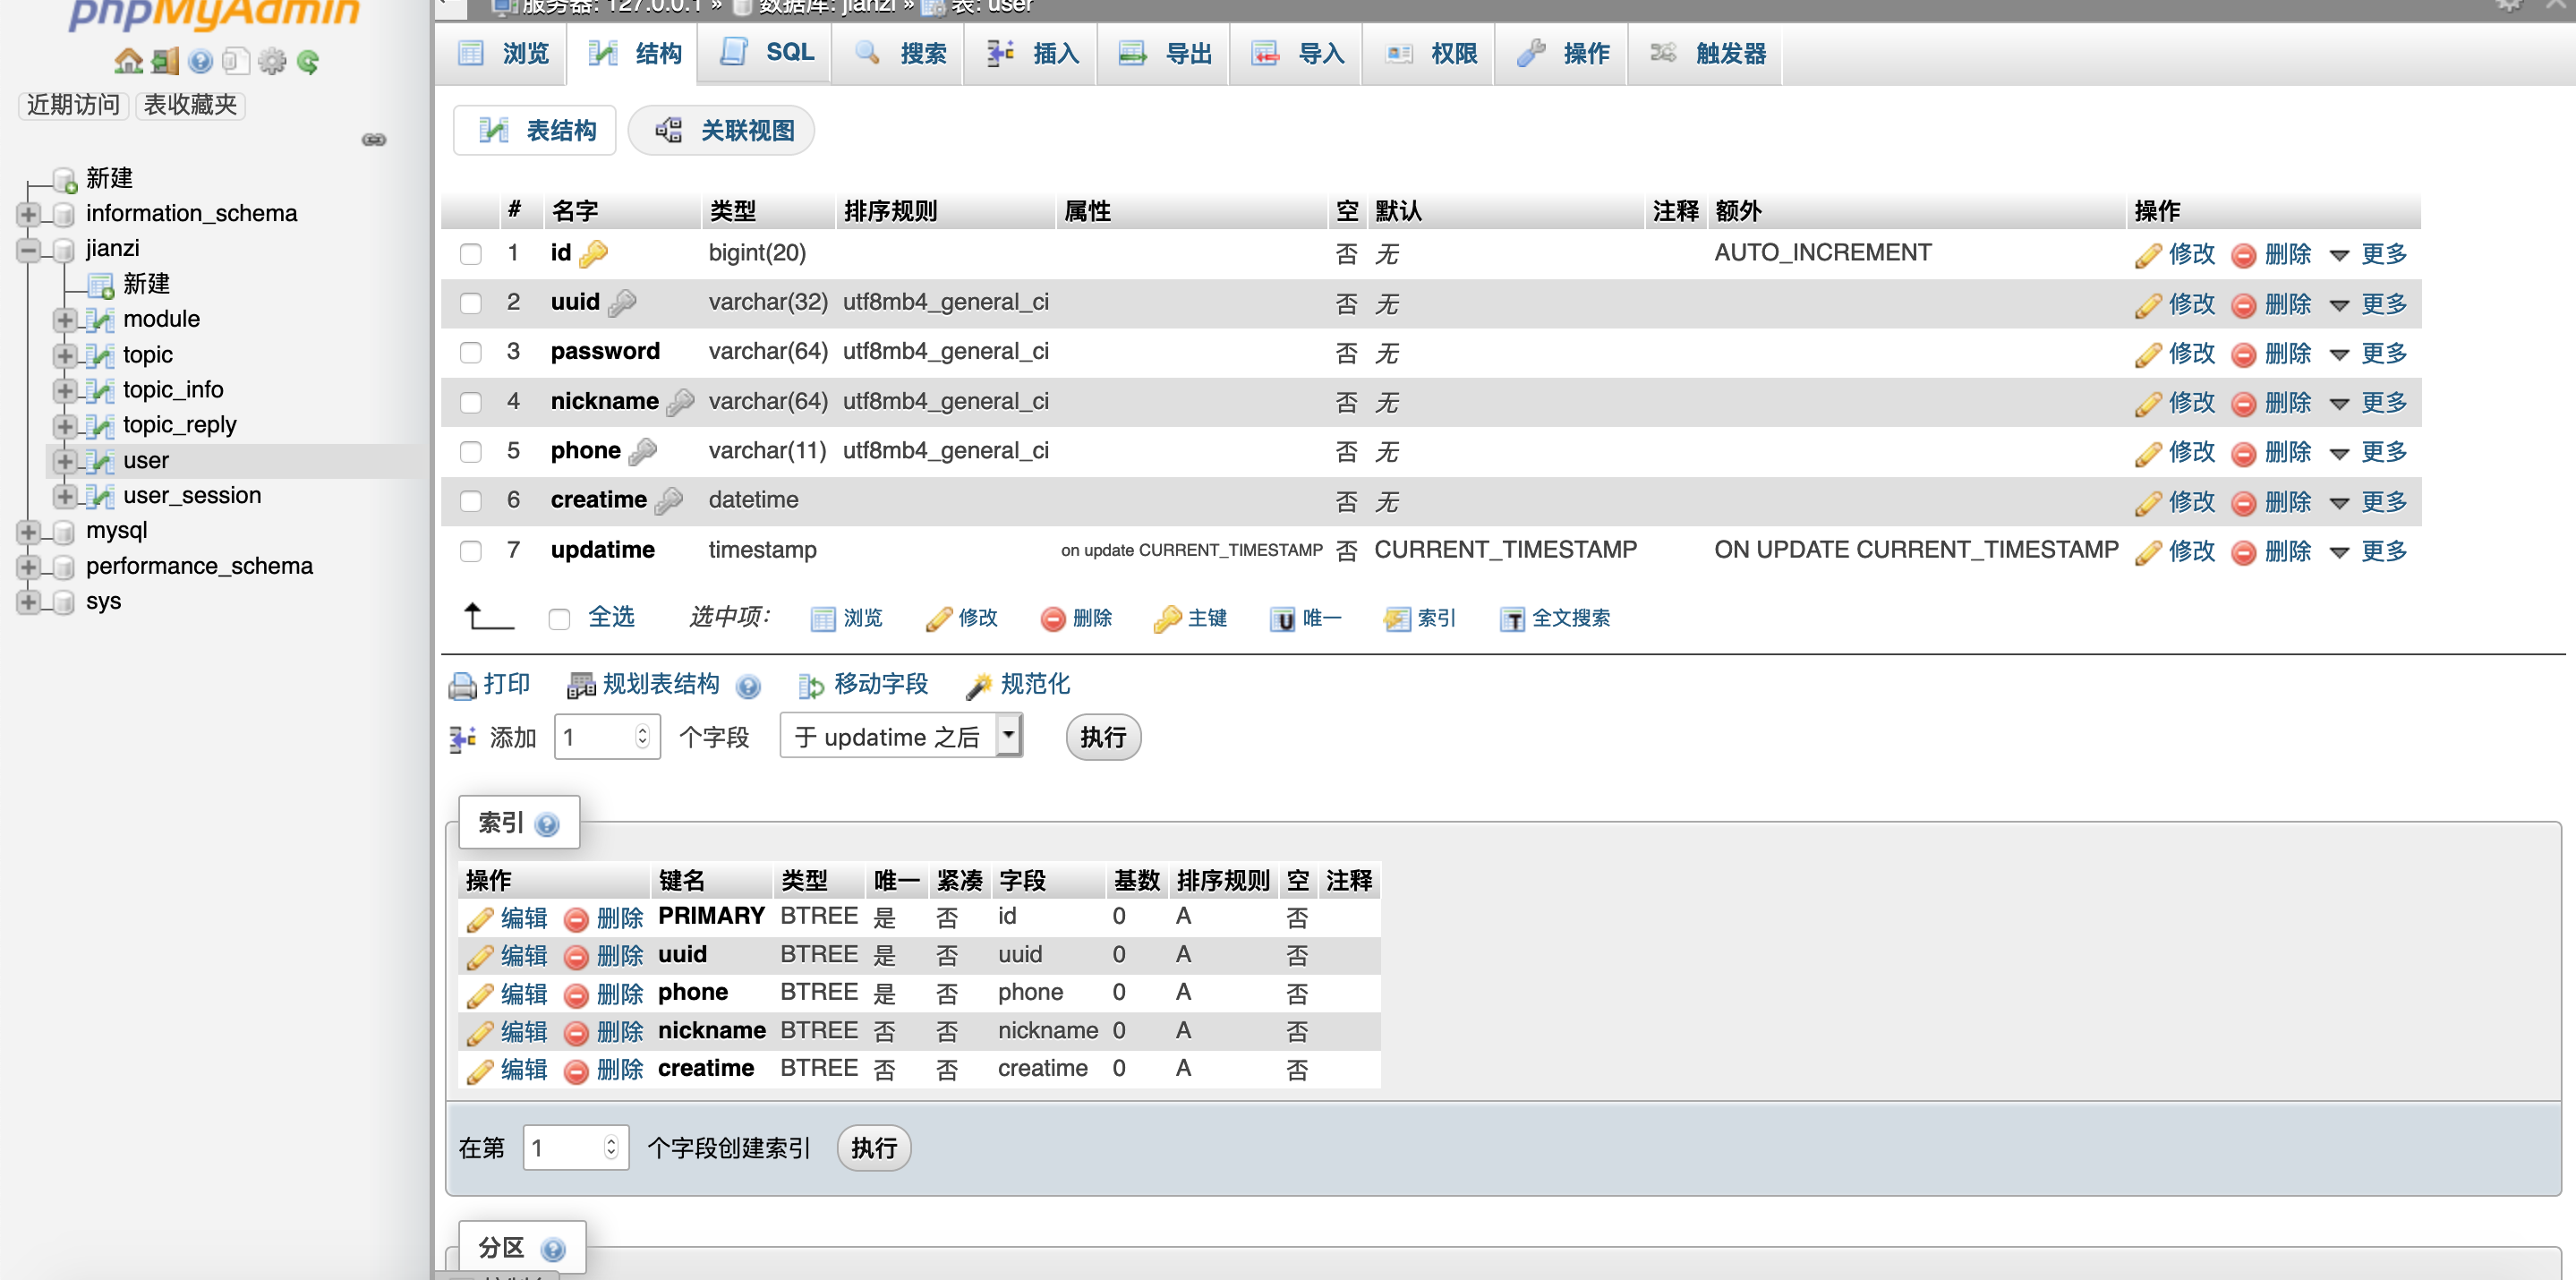
Task: Click the help icon next to 索引
Action: click(x=547, y=824)
